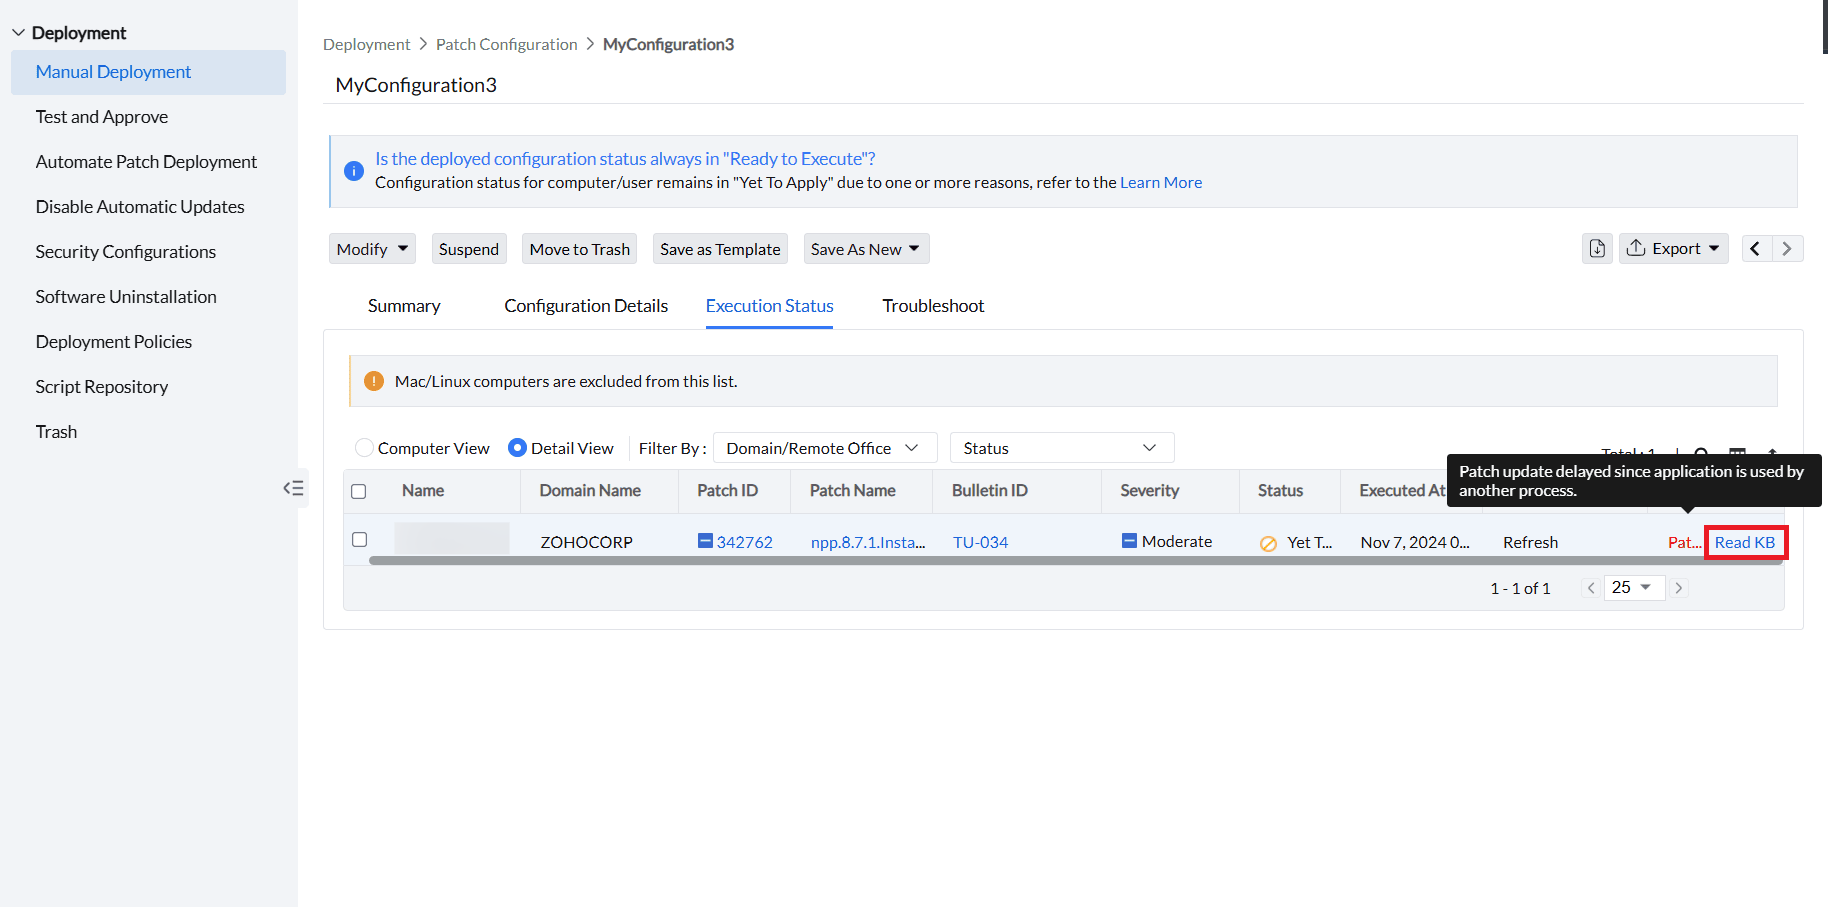
Task: Click the Domain Name column header
Action: coord(590,490)
